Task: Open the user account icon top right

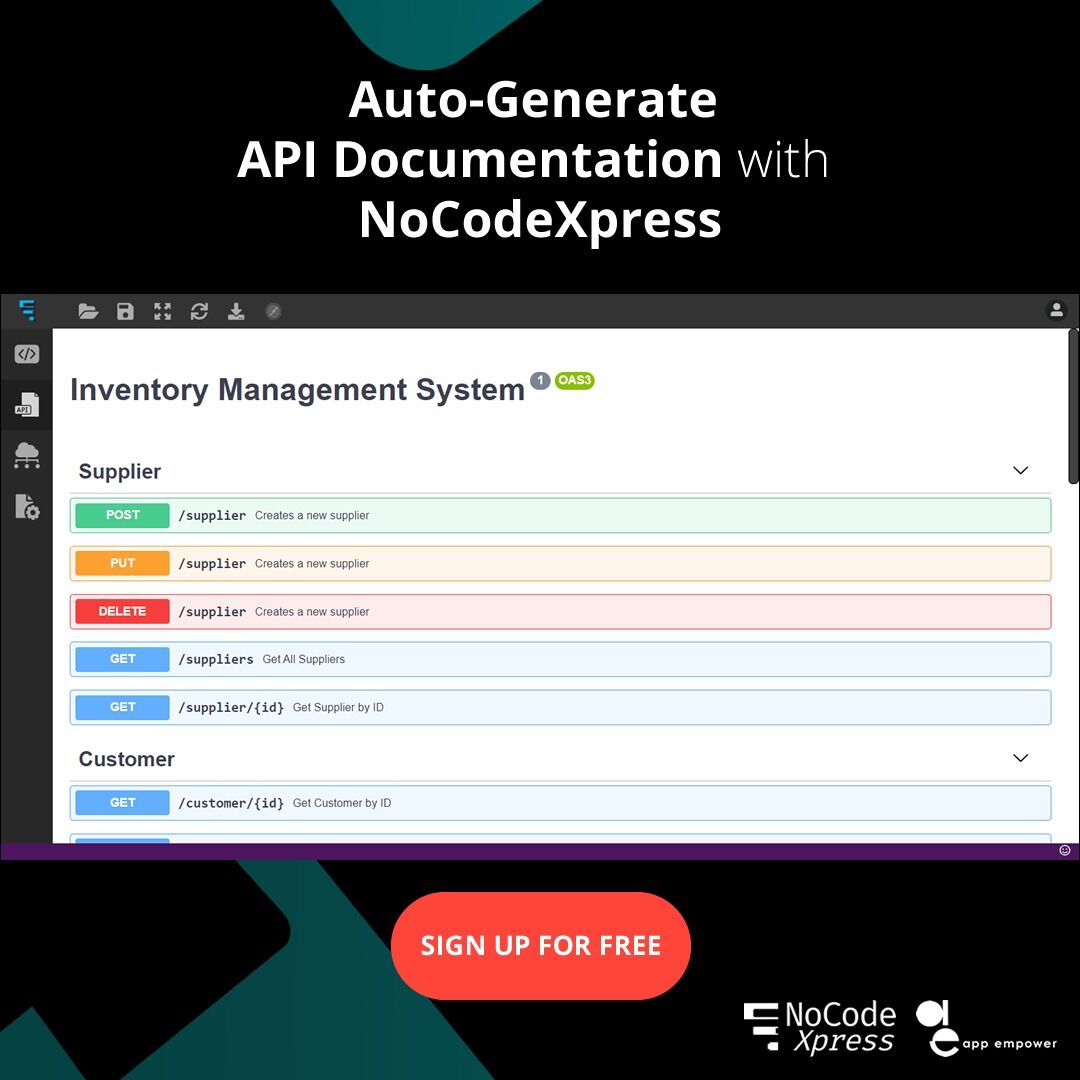Action: coord(1057,310)
